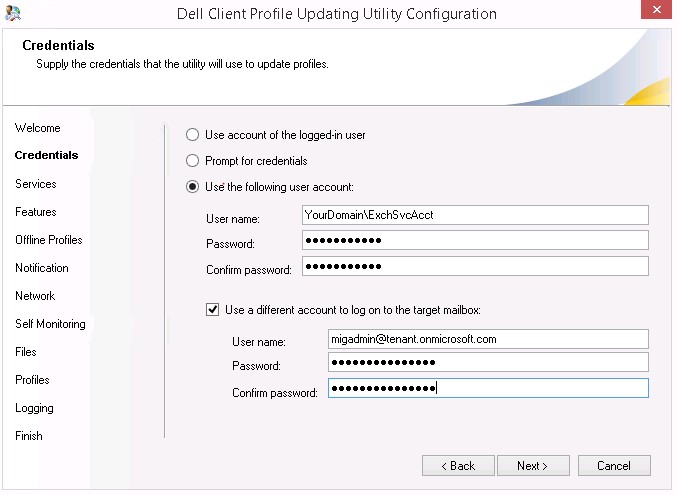This screenshot has height=495, width=677.
Task: Click the target mailbox Password field
Action: (488, 362)
